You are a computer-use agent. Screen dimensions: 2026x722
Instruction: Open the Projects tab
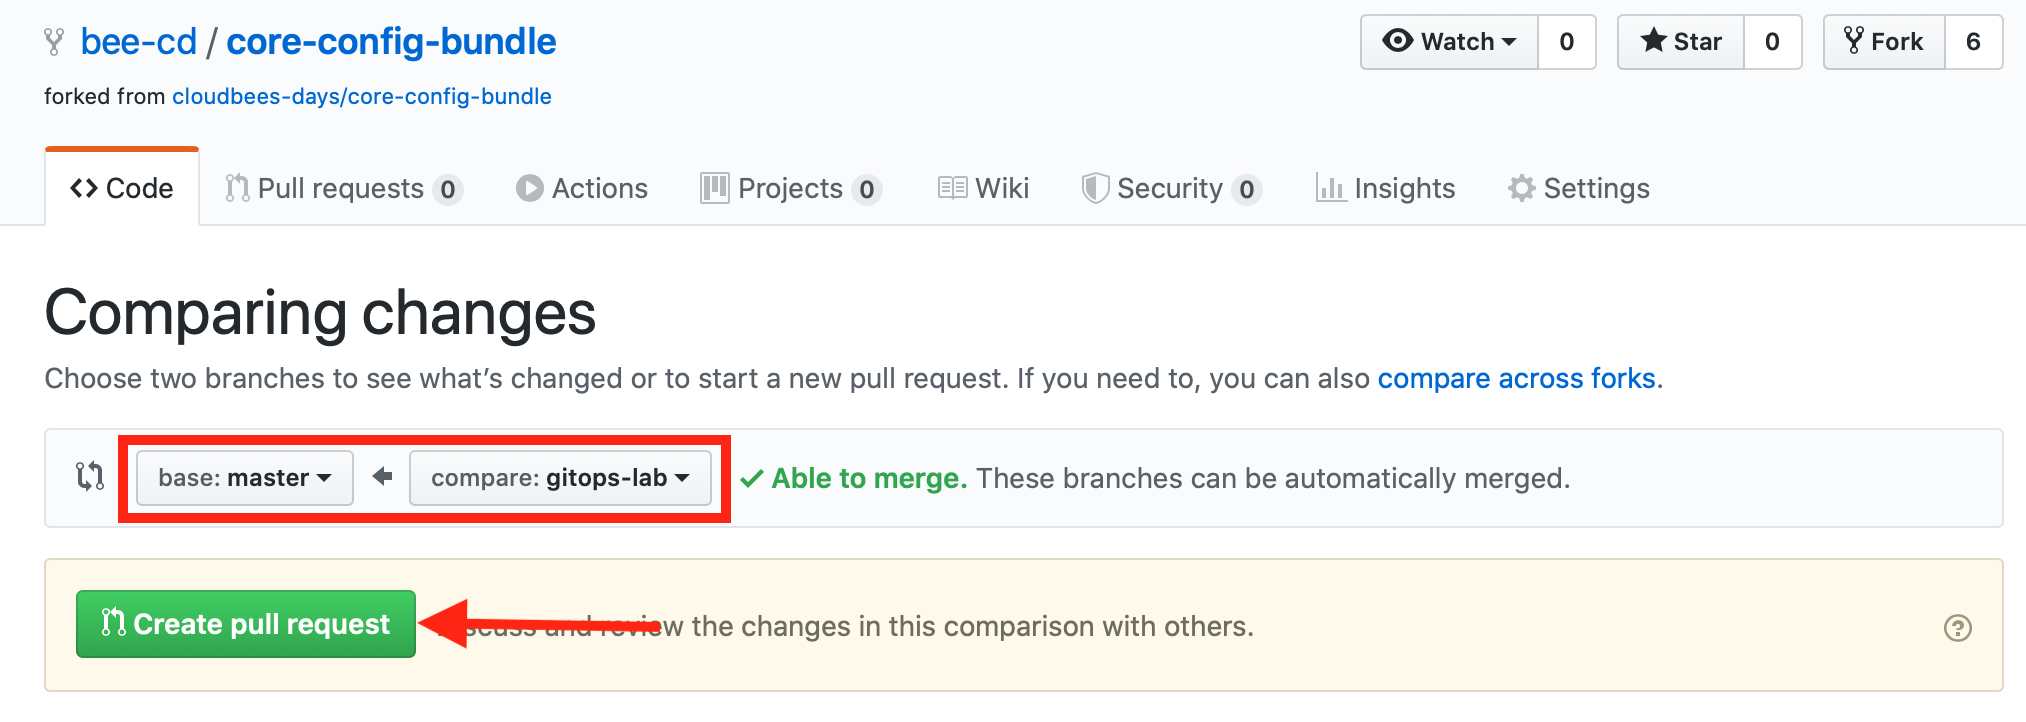tap(790, 188)
